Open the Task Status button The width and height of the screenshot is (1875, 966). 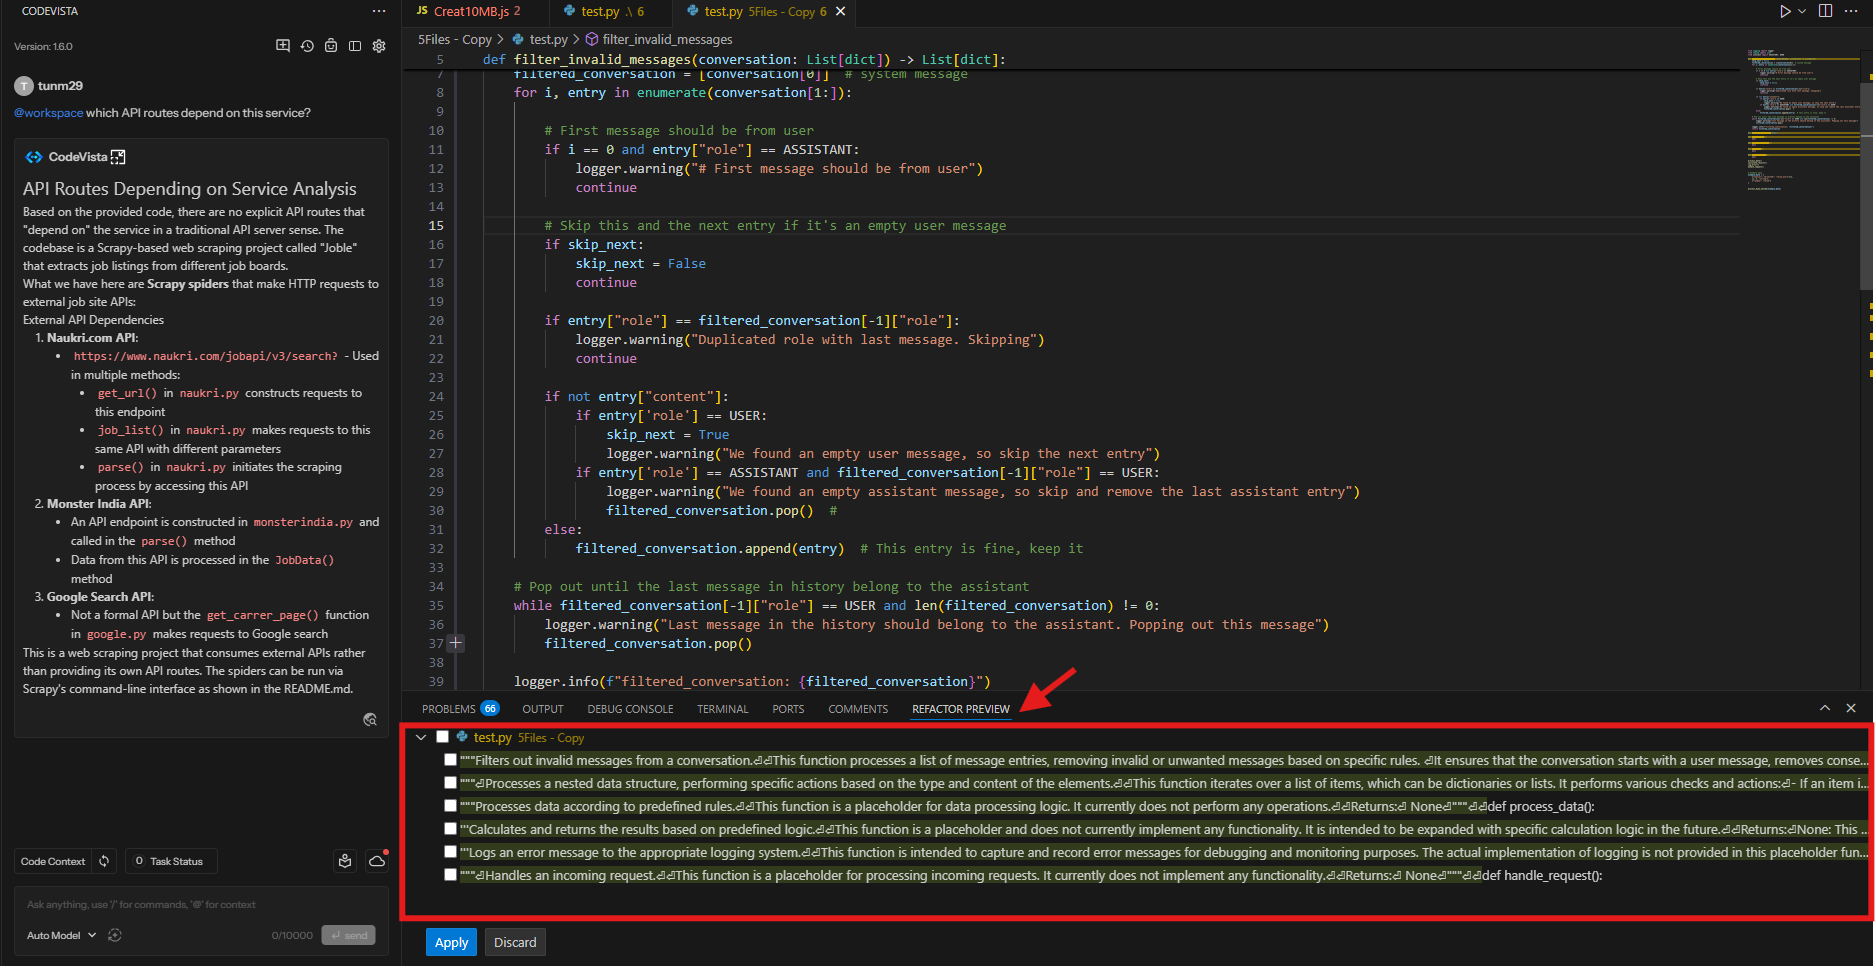coord(170,861)
